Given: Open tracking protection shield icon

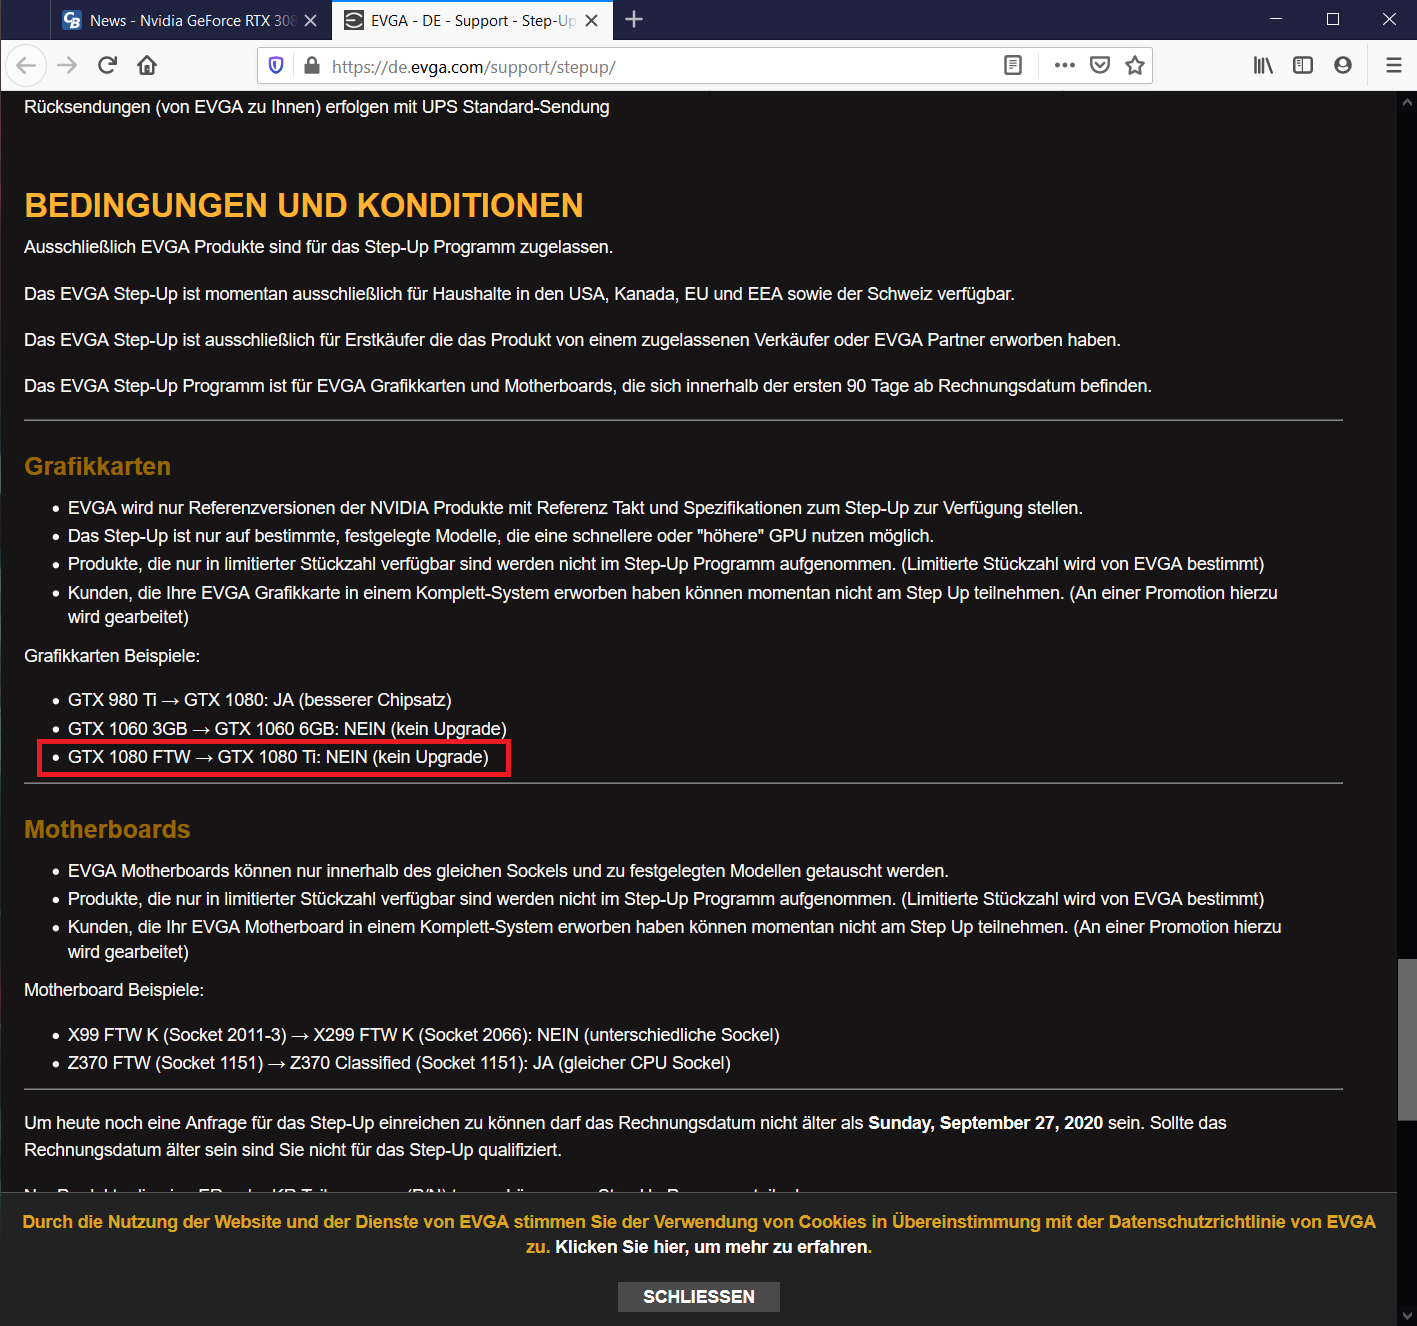Looking at the screenshot, I should pos(276,66).
